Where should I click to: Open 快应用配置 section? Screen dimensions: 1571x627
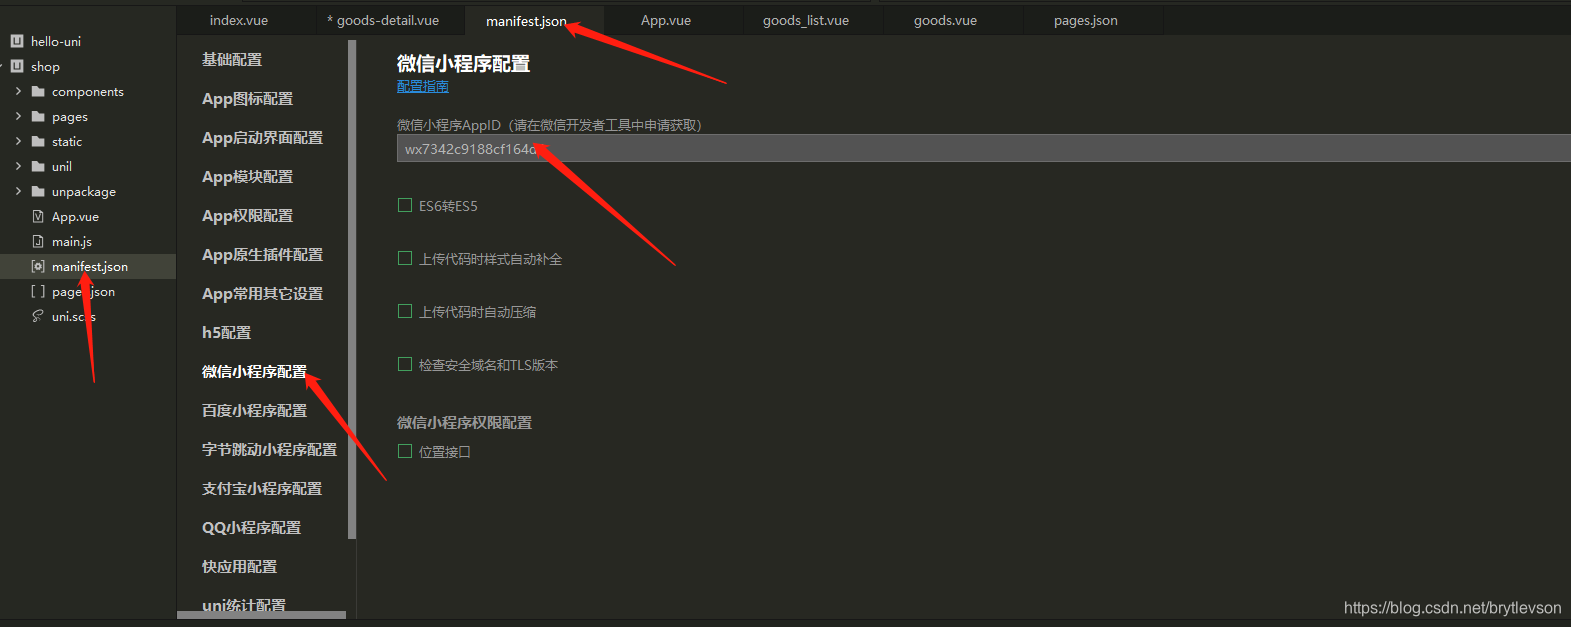(x=240, y=567)
